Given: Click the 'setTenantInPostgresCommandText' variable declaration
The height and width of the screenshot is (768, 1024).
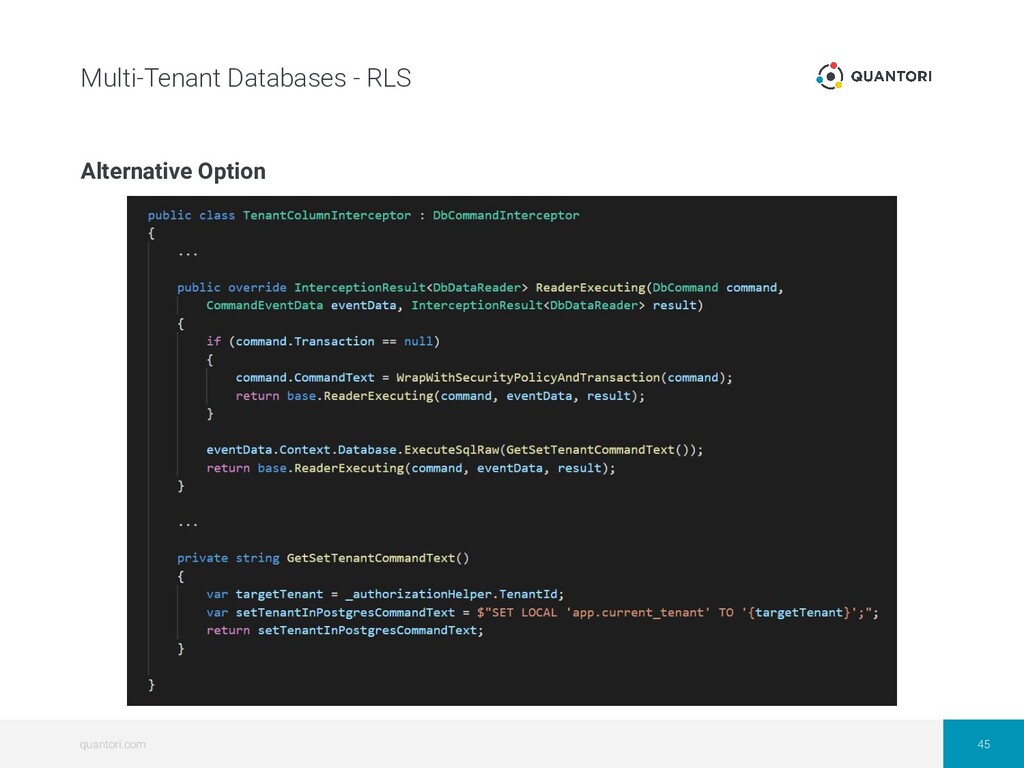Looking at the screenshot, I should [345, 613].
